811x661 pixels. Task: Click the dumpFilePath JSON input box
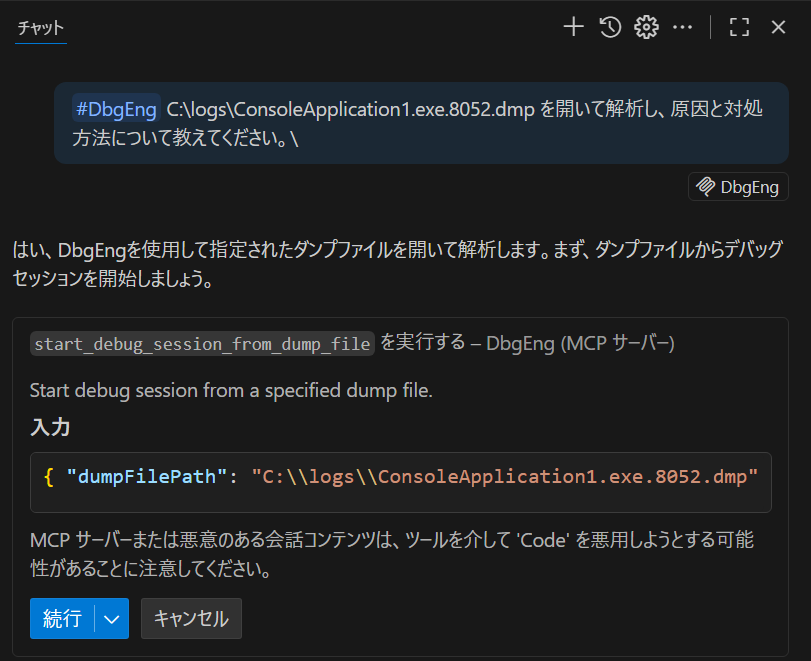[401, 483]
